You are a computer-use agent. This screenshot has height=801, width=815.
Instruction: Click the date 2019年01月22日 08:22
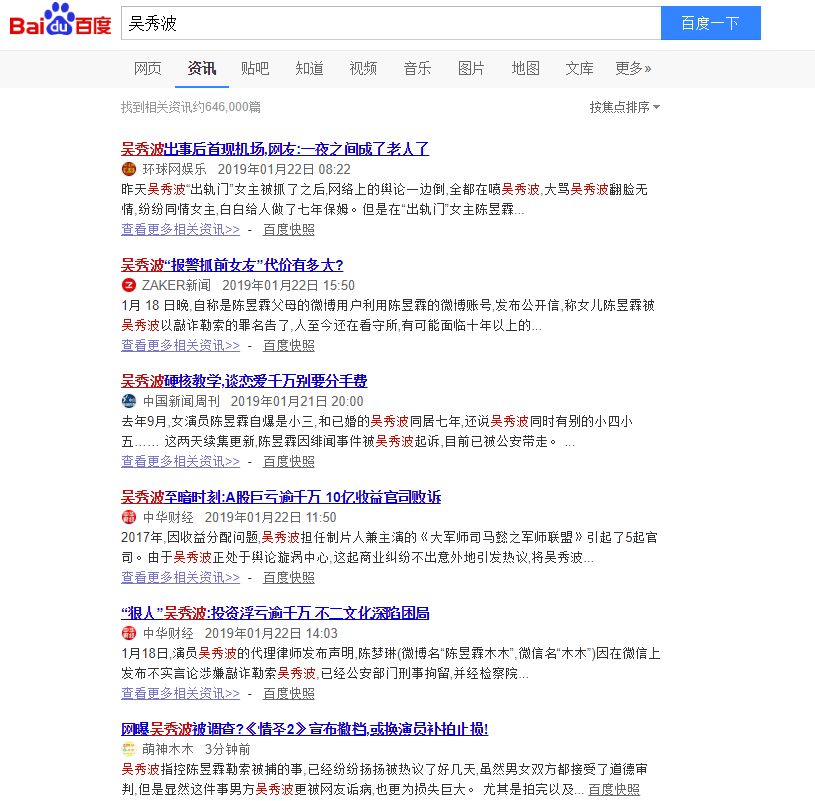pyautogui.click(x=284, y=169)
